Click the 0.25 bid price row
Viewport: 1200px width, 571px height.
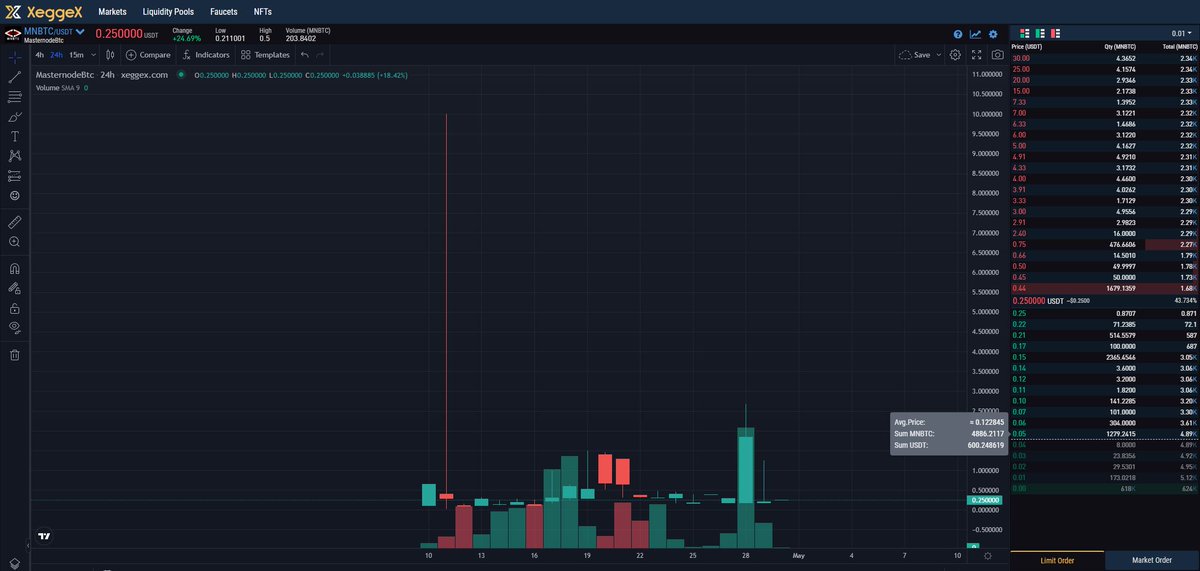click(1105, 314)
